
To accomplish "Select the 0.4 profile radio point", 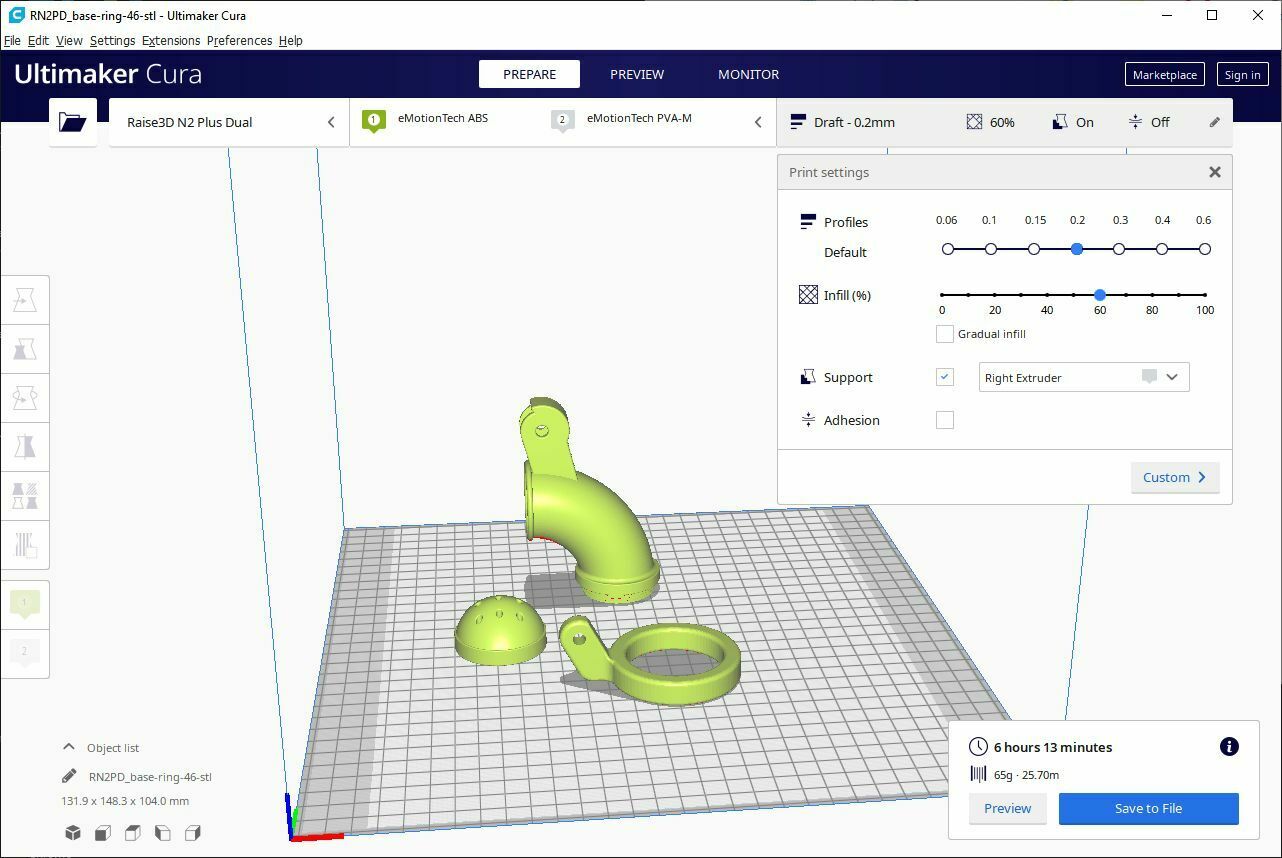I will 1162,249.
